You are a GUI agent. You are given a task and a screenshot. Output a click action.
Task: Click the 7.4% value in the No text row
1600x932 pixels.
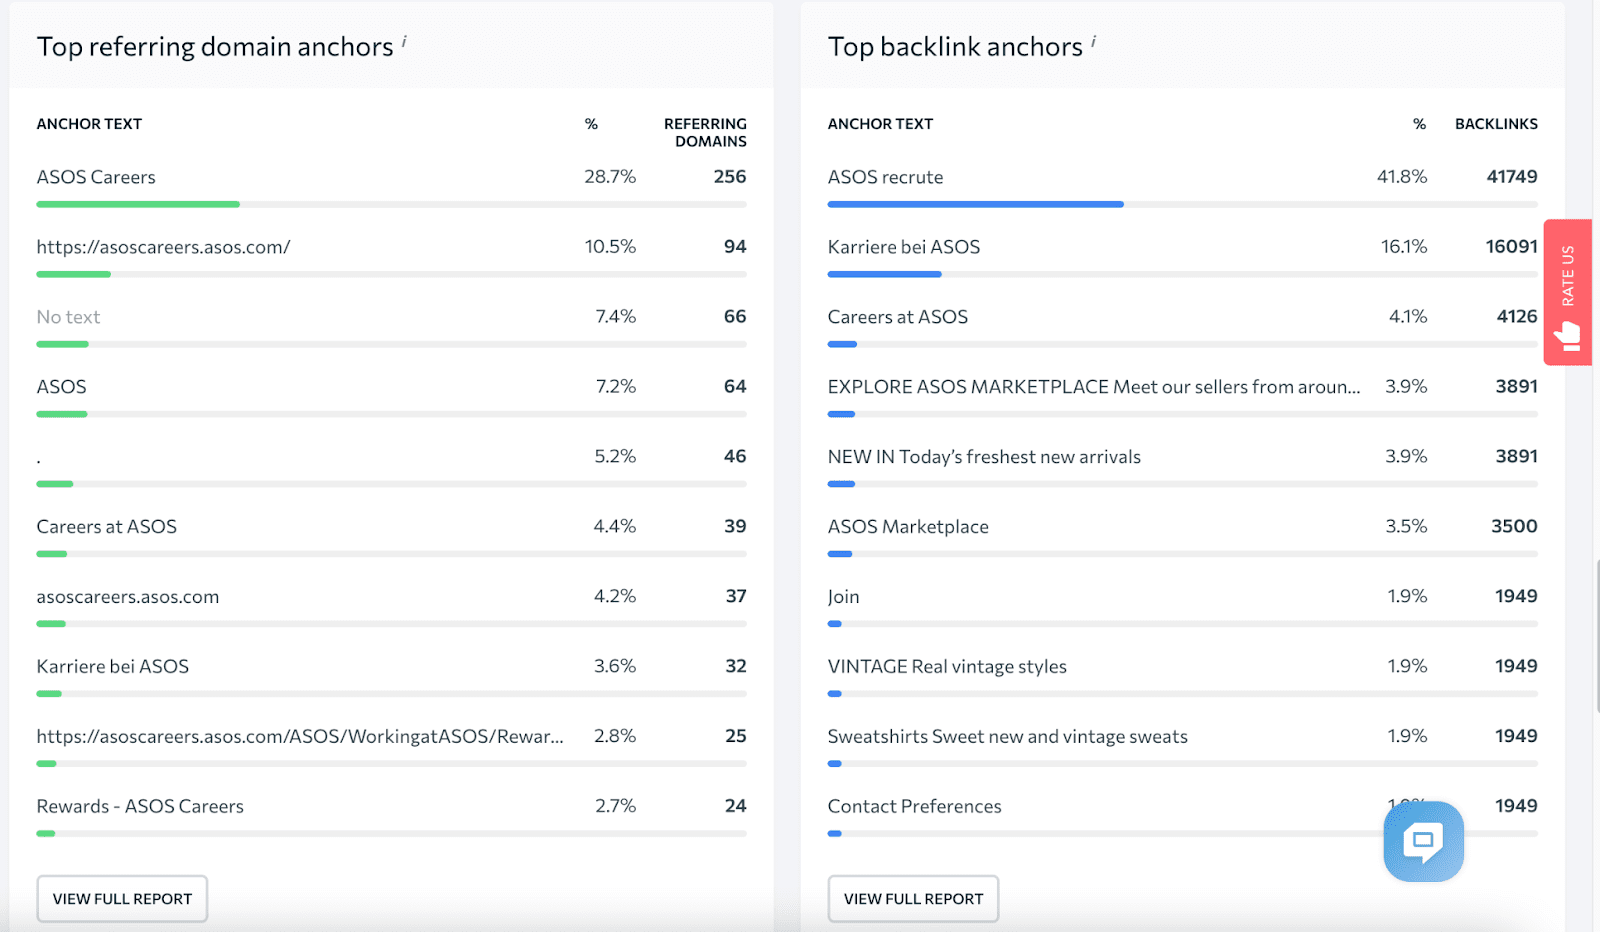(x=616, y=316)
